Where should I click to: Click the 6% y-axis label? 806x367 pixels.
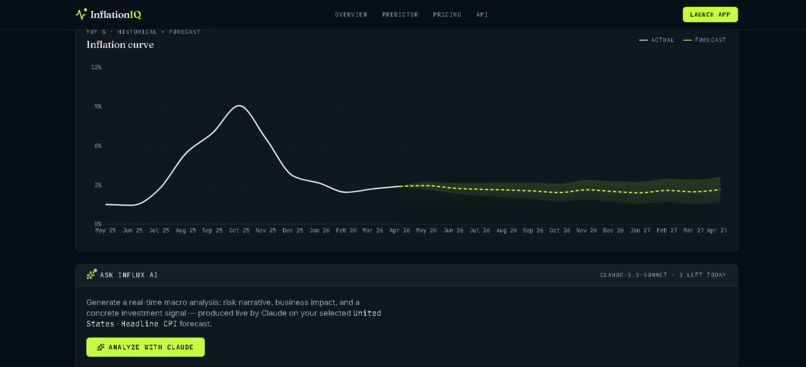(98, 146)
